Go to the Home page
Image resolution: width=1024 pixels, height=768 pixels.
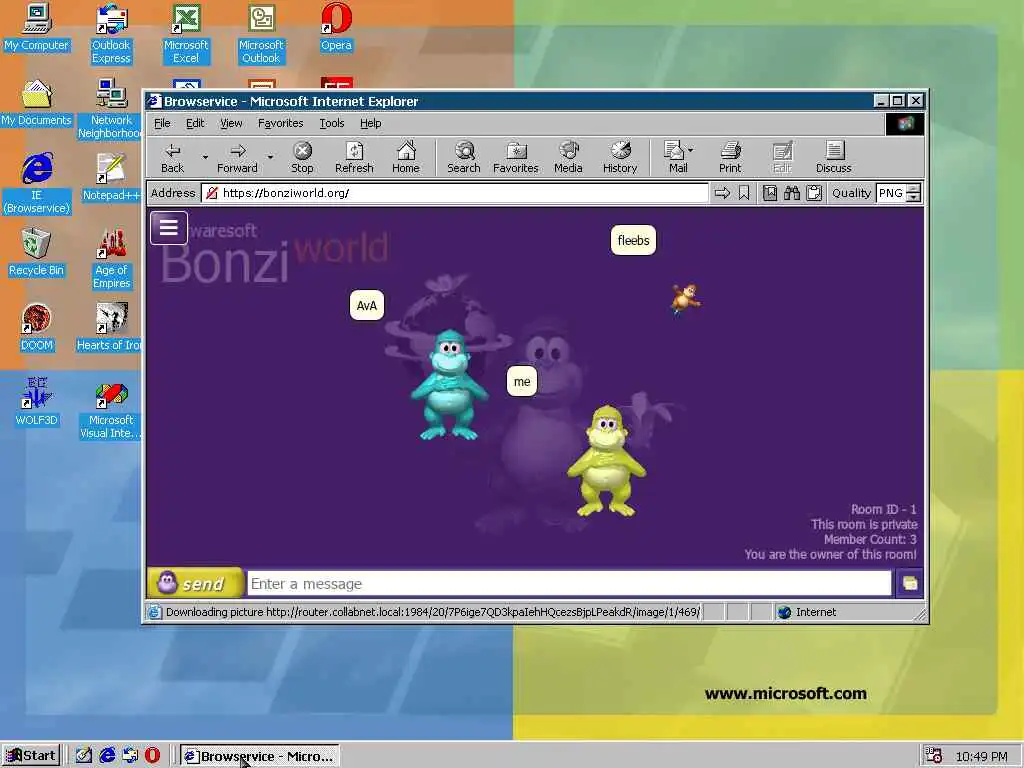pyautogui.click(x=406, y=158)
